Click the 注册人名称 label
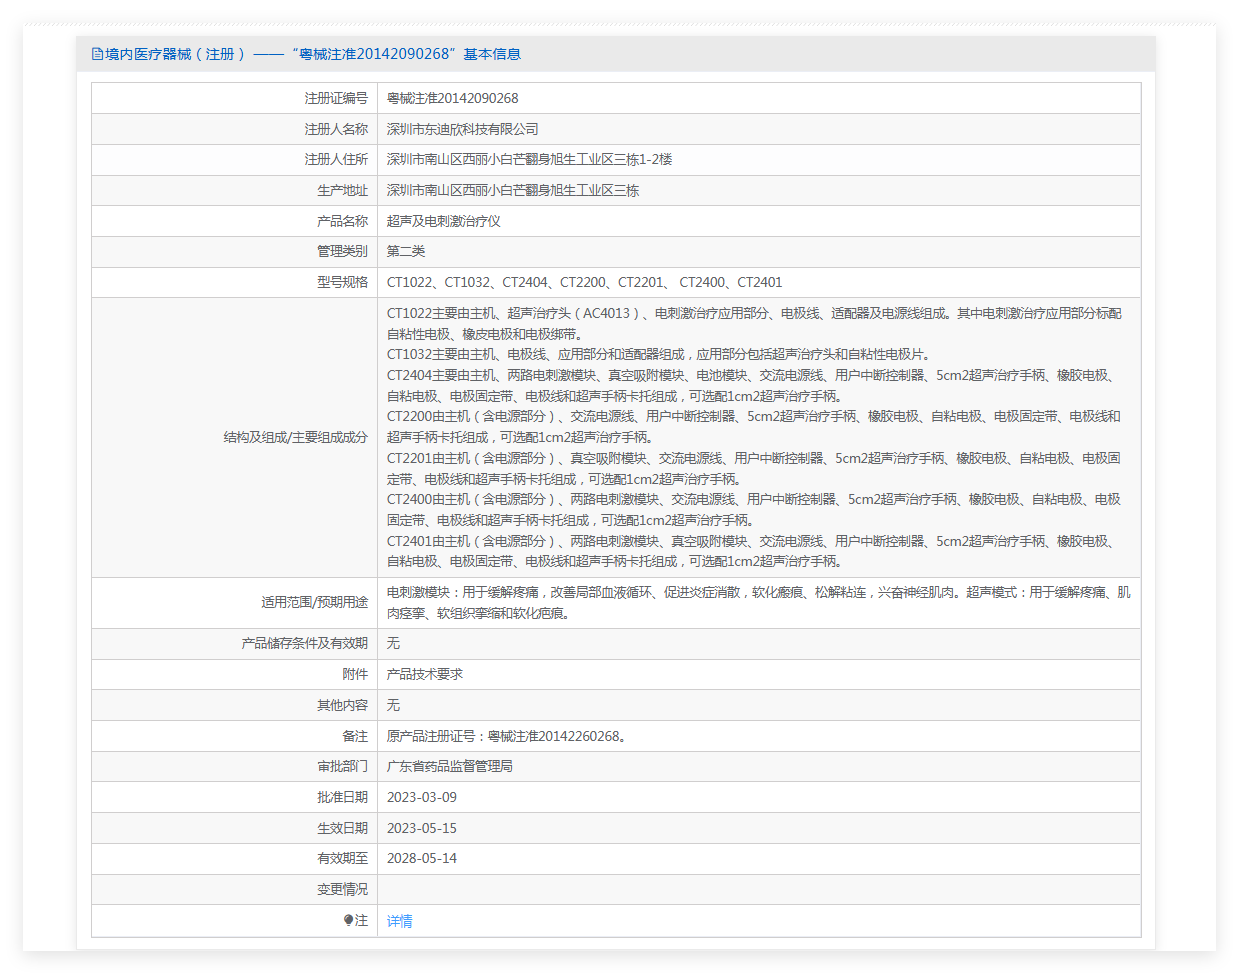The height and width of the screenshot is (974, 1239). (x=336, y=129)
